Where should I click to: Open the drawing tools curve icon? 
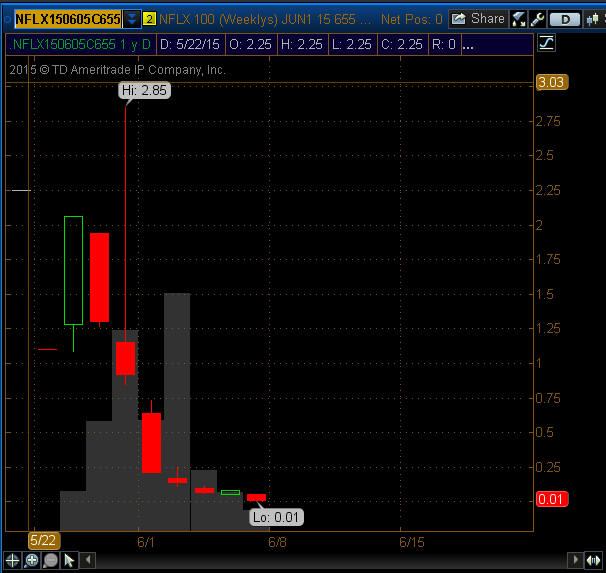pos(546,43)
